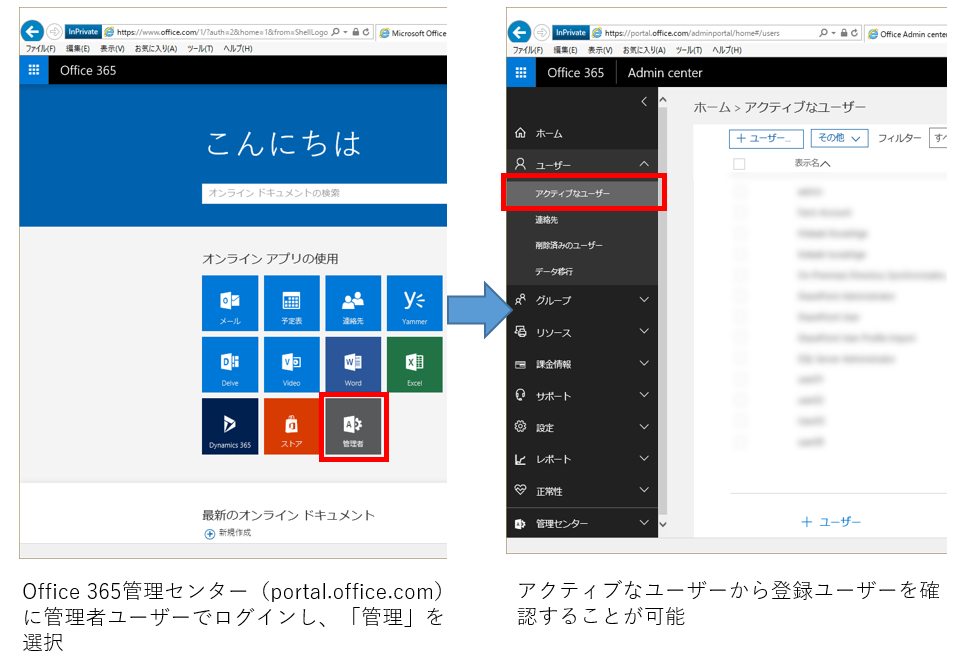
Task: Open app launcher in Admin center window
Action: click(521, 72)
